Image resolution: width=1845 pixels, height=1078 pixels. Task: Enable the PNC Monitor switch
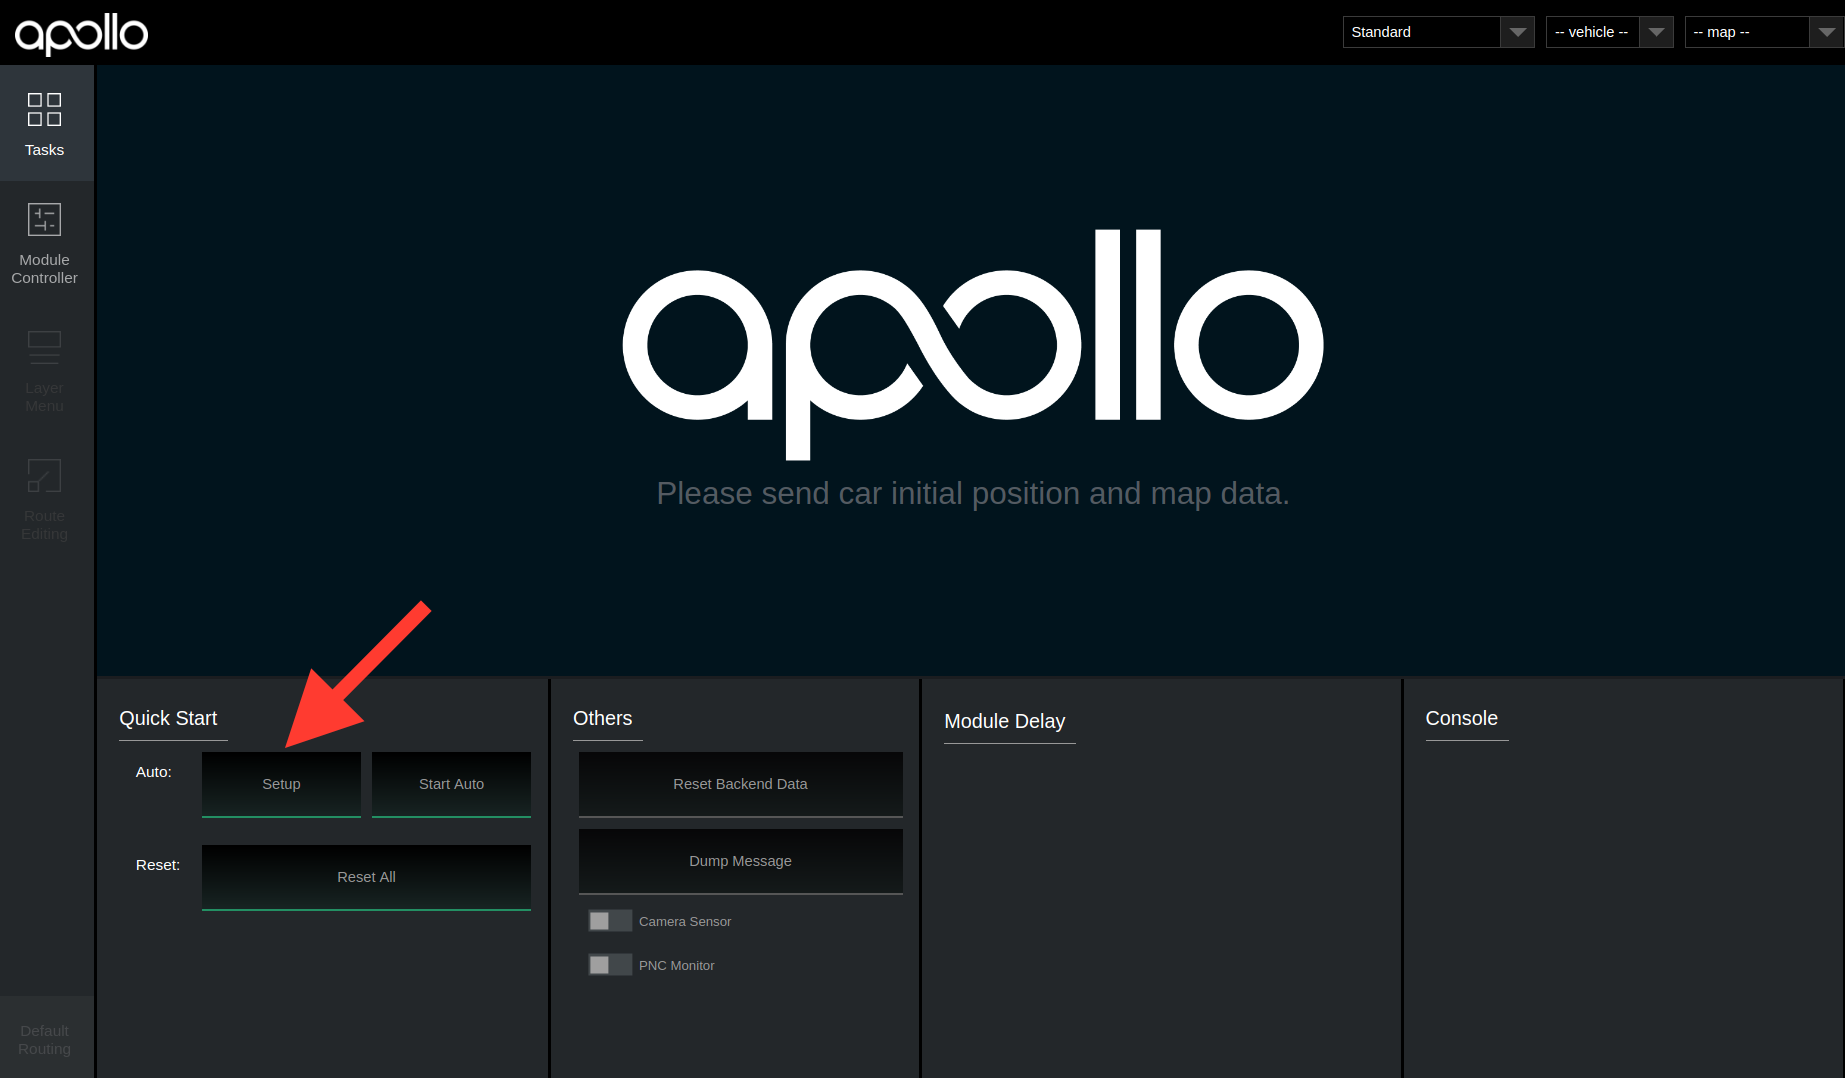tap(609, 965)
